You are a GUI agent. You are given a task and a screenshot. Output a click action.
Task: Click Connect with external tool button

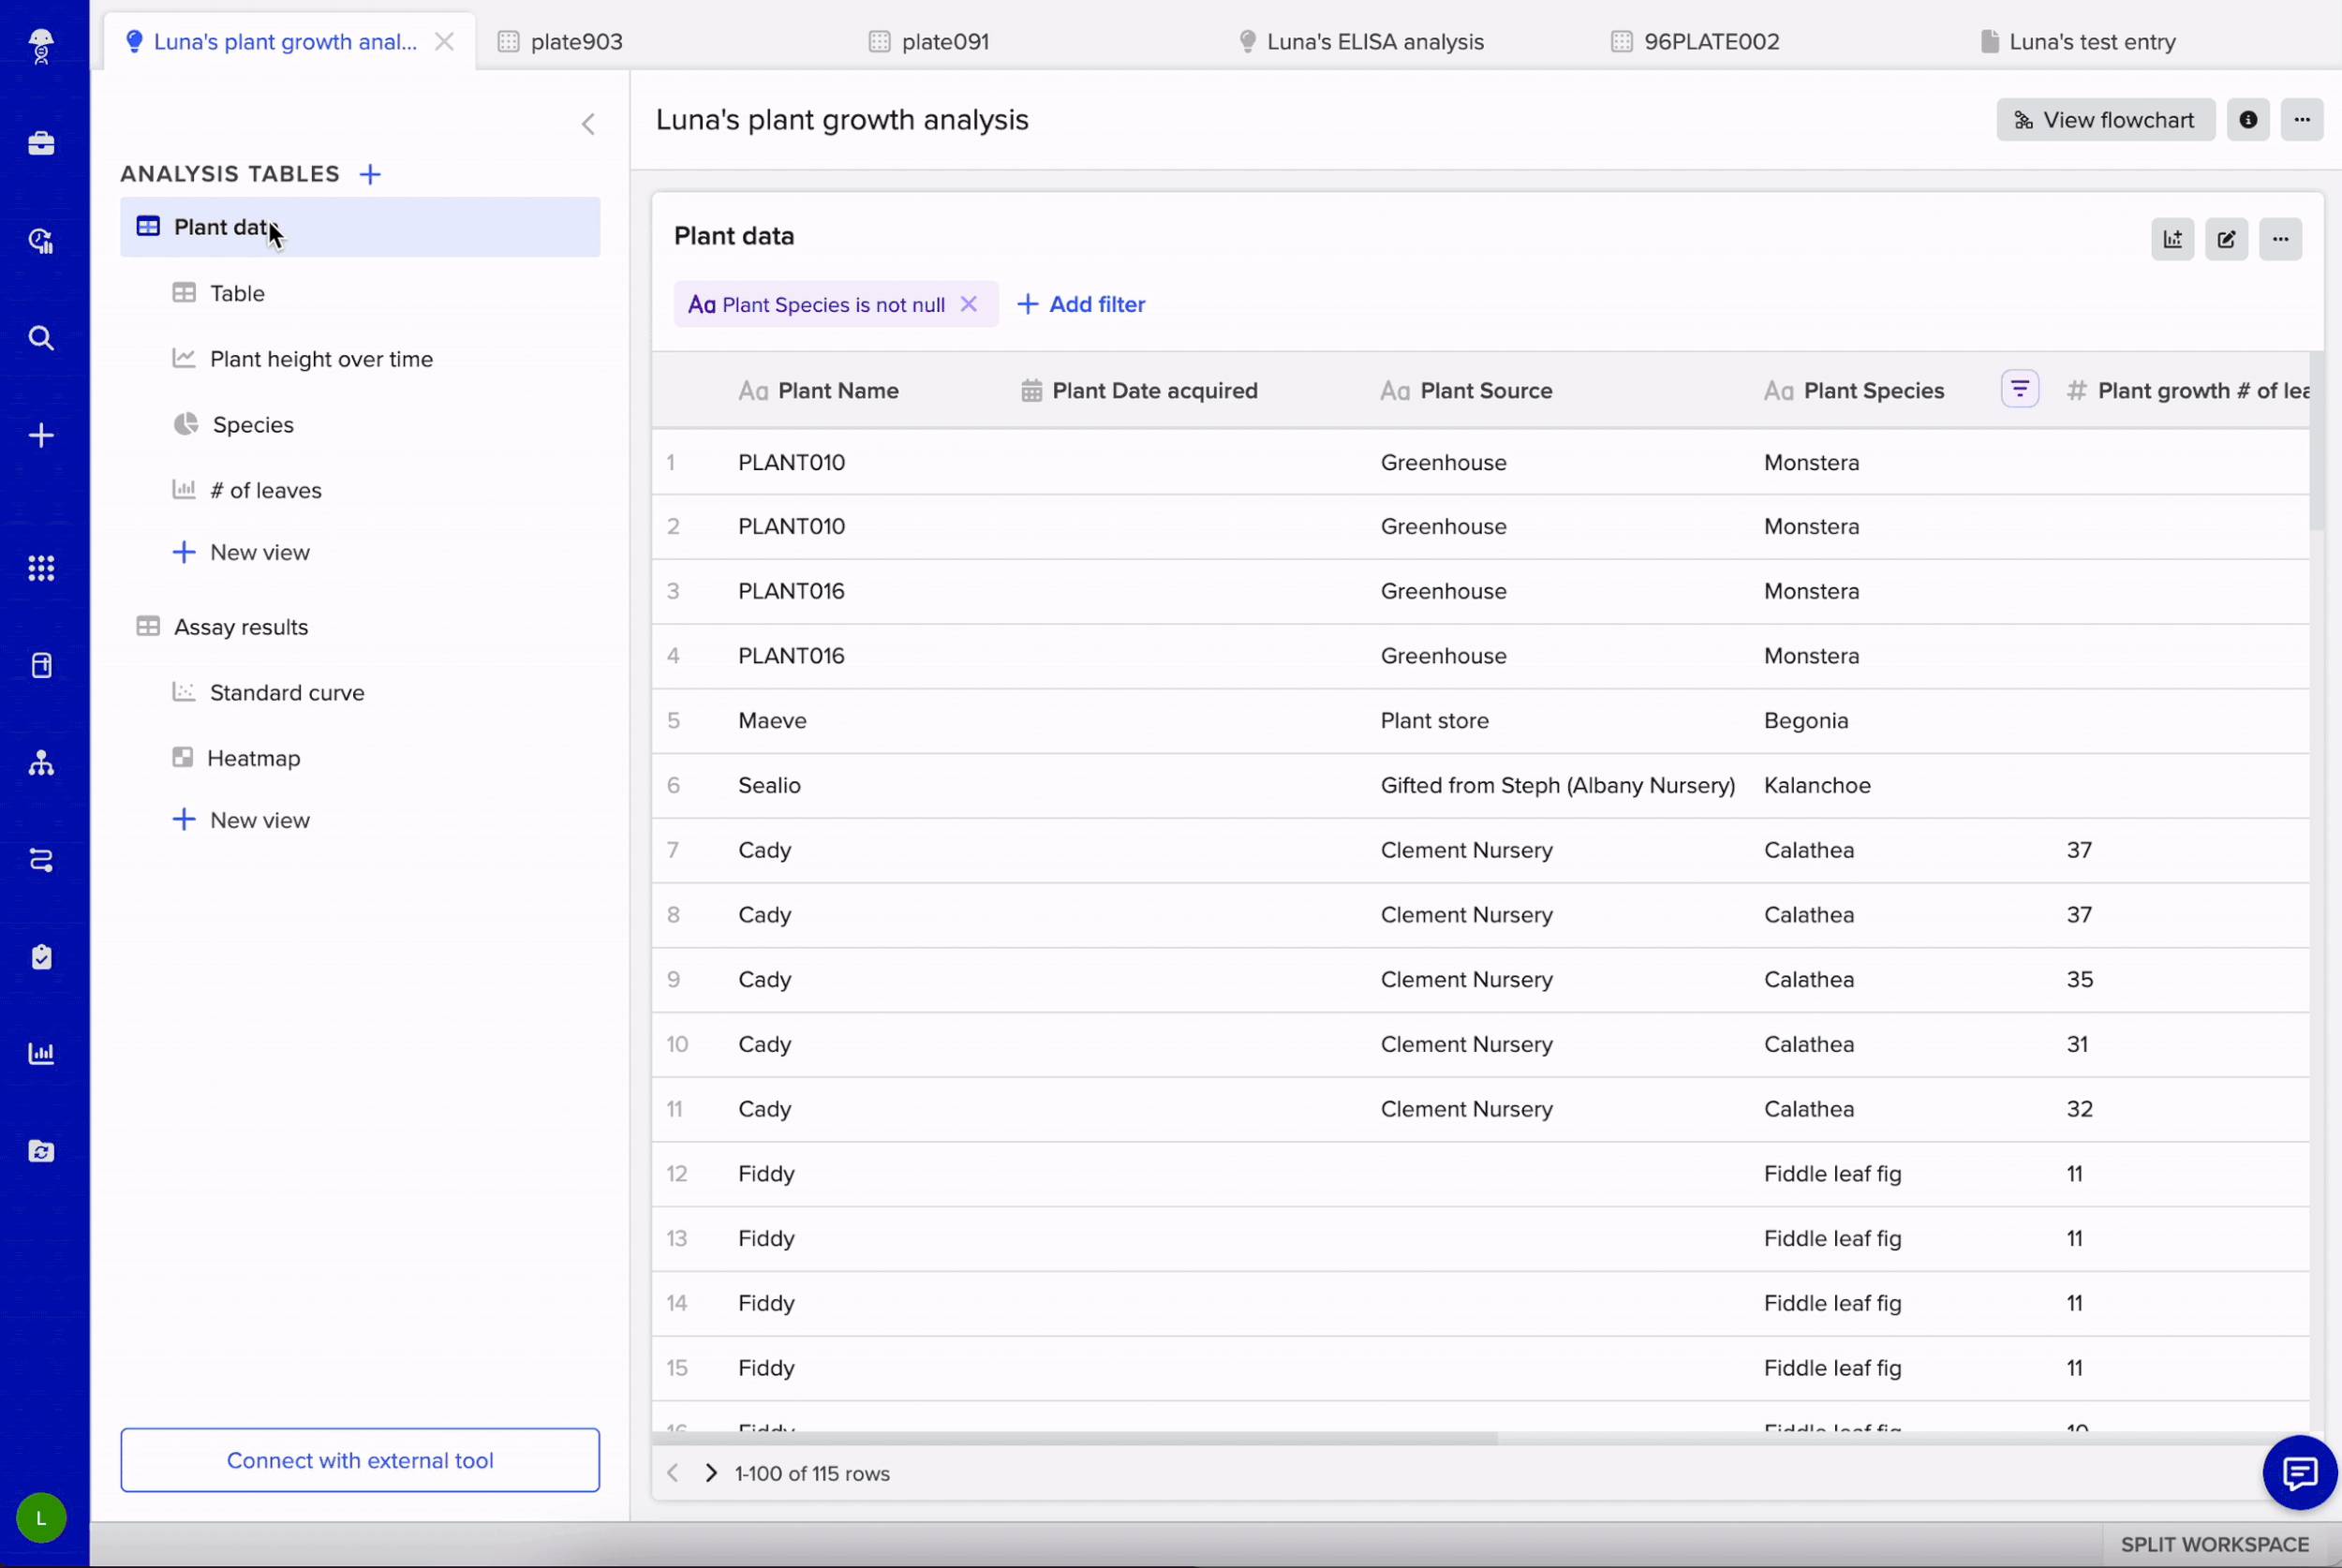tap(360, 1460)
